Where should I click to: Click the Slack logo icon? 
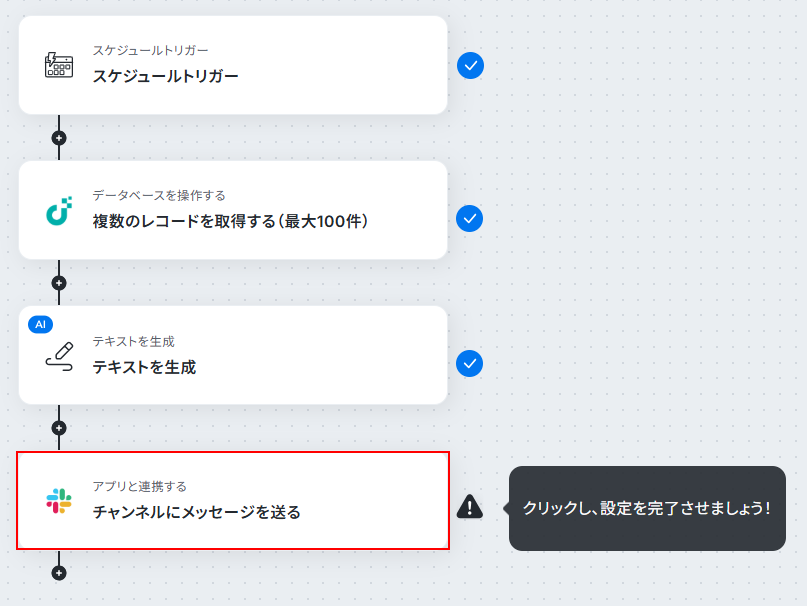(x=59, y=501)
